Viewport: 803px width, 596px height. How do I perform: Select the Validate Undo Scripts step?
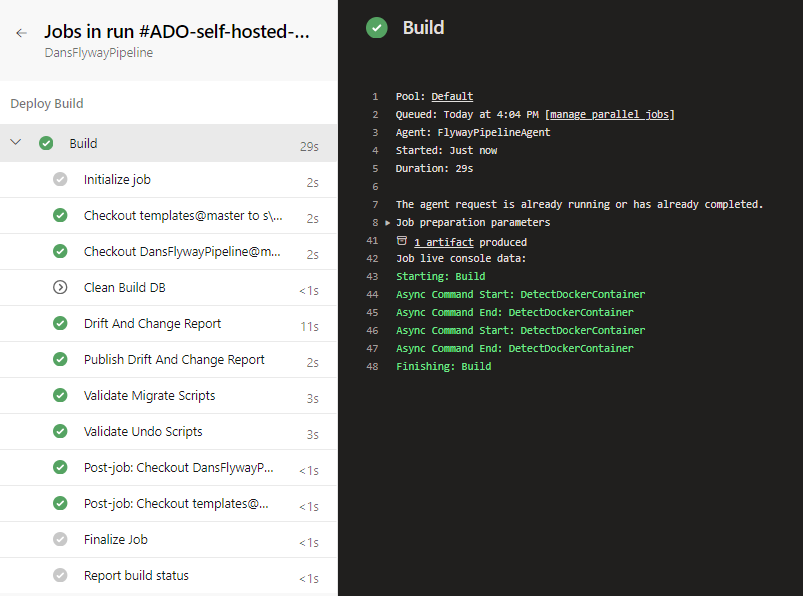pos(168,432)
